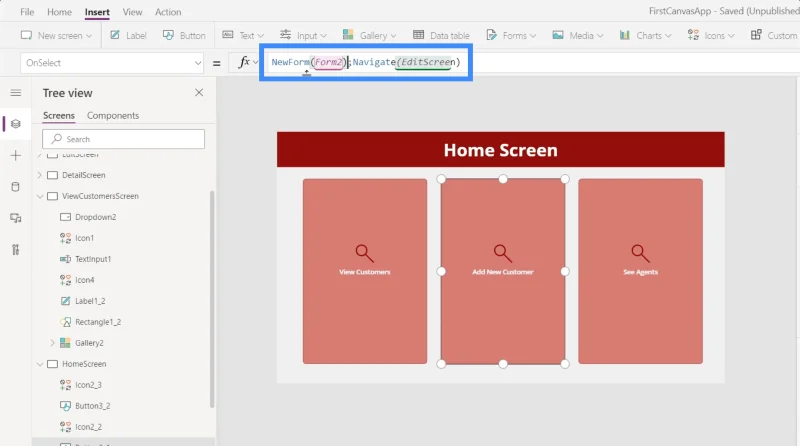
Task: Click the tree view vertical scrollbar
Action: pos(212,299)
